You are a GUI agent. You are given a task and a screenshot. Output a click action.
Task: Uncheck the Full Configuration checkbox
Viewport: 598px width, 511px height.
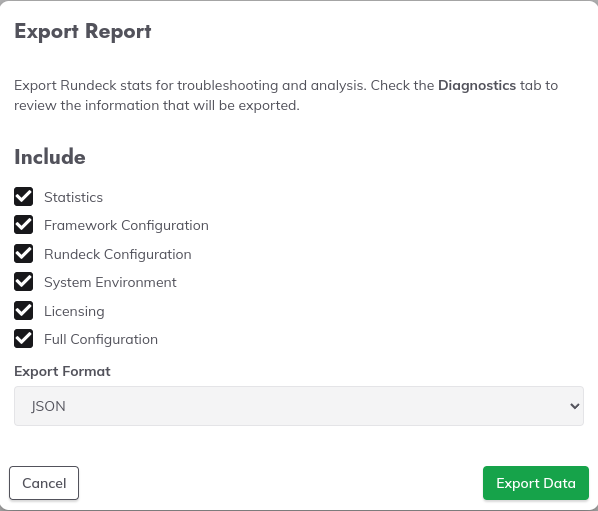pos(24,339)
